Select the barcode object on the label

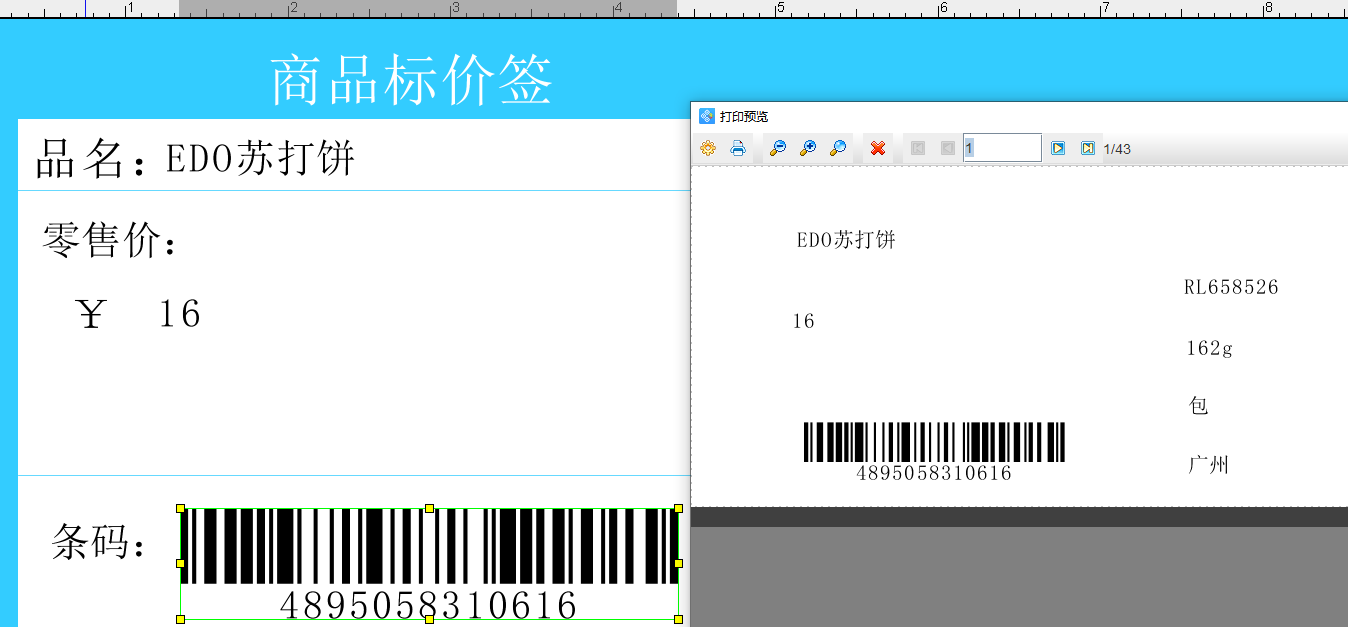(429, 547)
